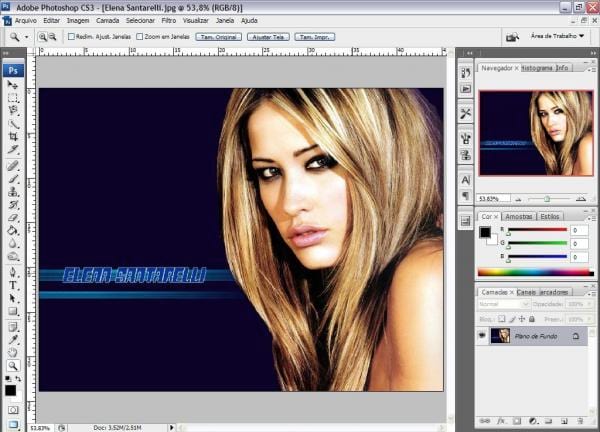Select the Quick Selection tool
Screen dimensions: 600x432
coord(13,124)
